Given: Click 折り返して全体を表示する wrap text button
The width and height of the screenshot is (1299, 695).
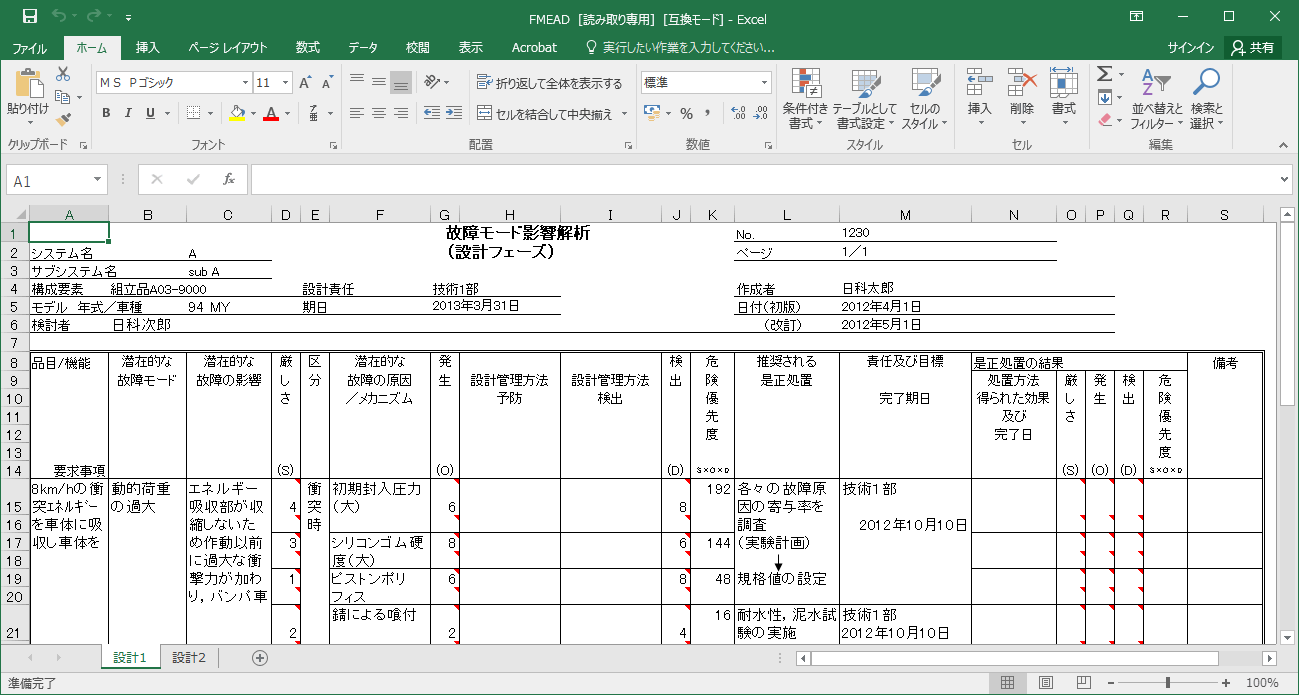Looking at the screenshot, I should coord(550,83).
